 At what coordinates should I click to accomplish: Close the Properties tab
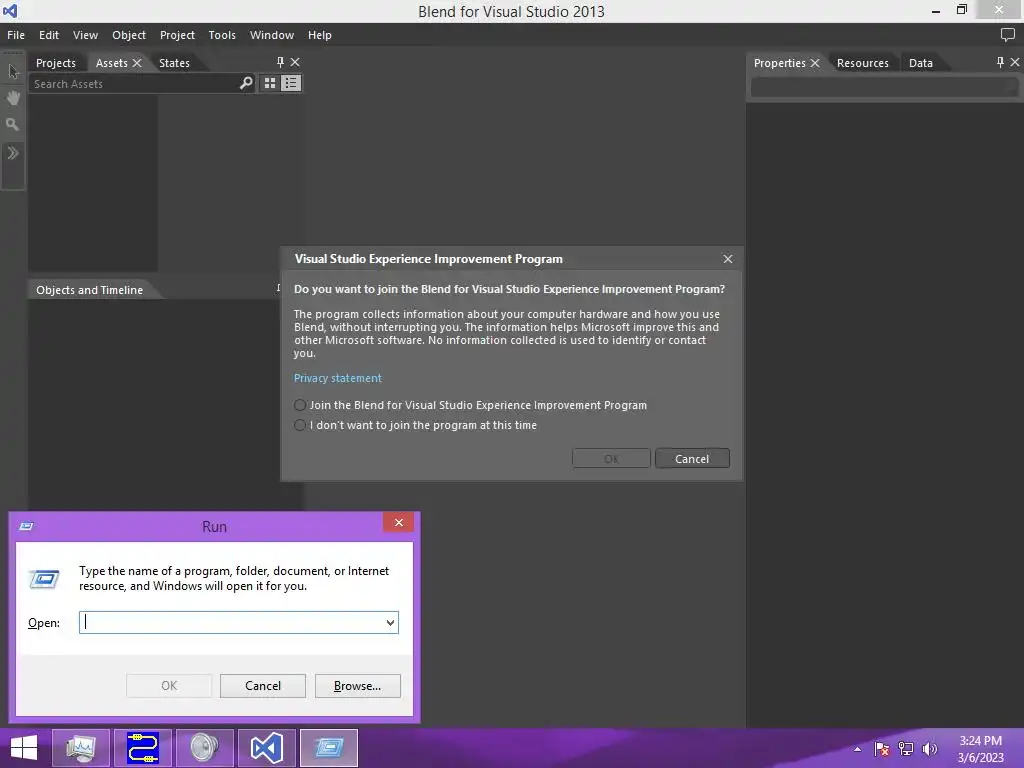coord(815,63)
